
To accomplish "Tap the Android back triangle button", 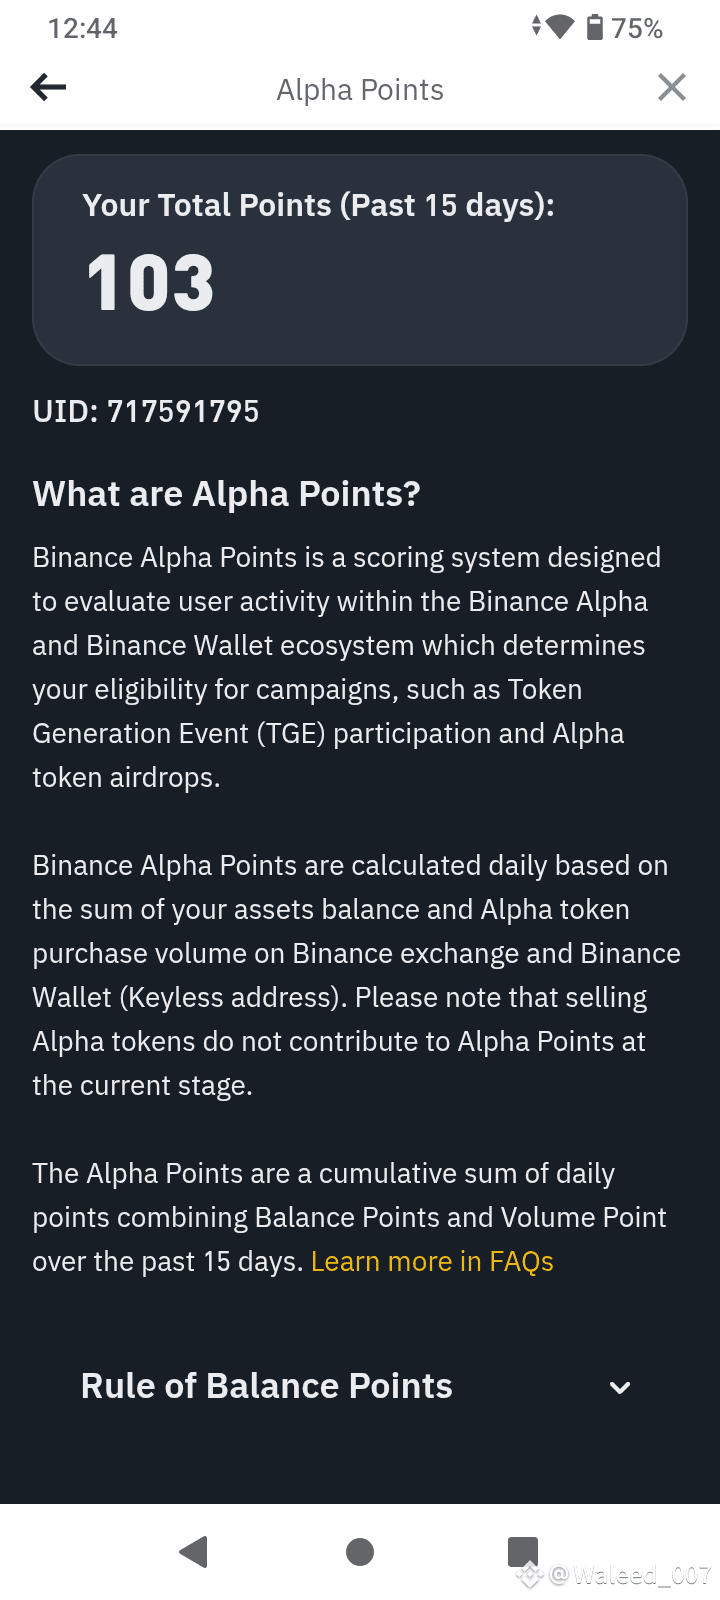I will 193,1551.
